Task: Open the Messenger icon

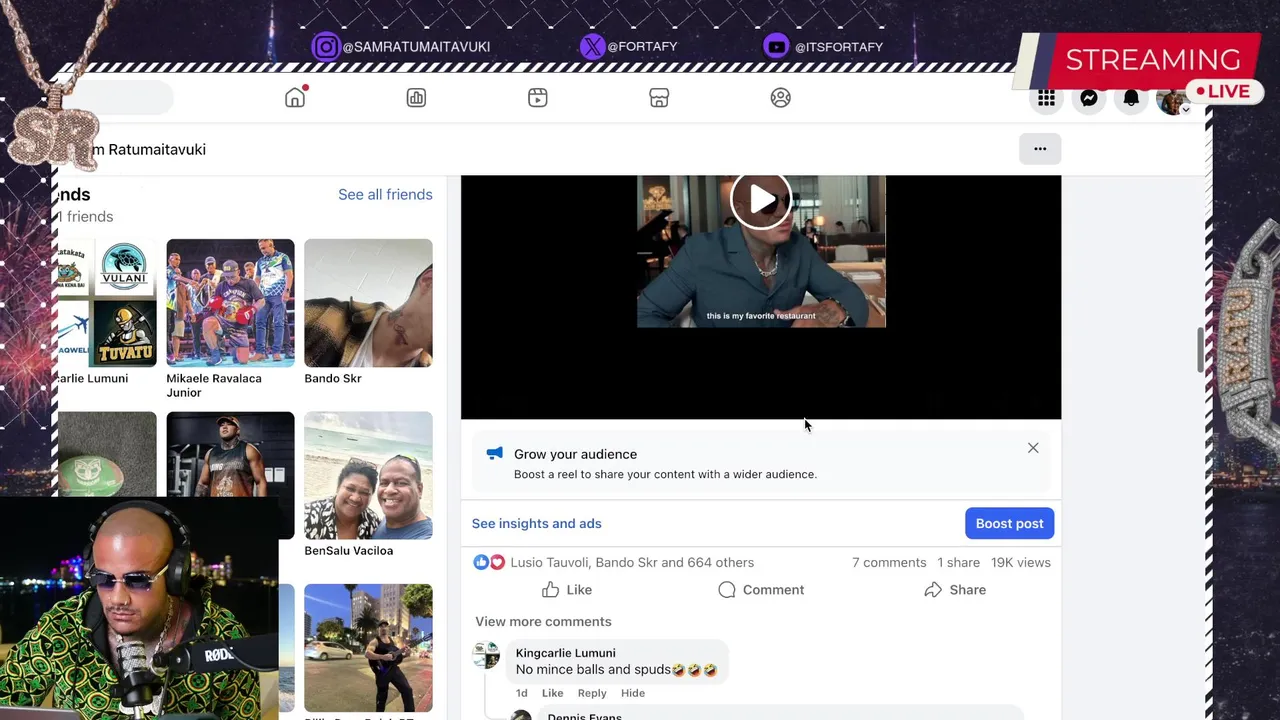Action: (x=1089, y=98)
